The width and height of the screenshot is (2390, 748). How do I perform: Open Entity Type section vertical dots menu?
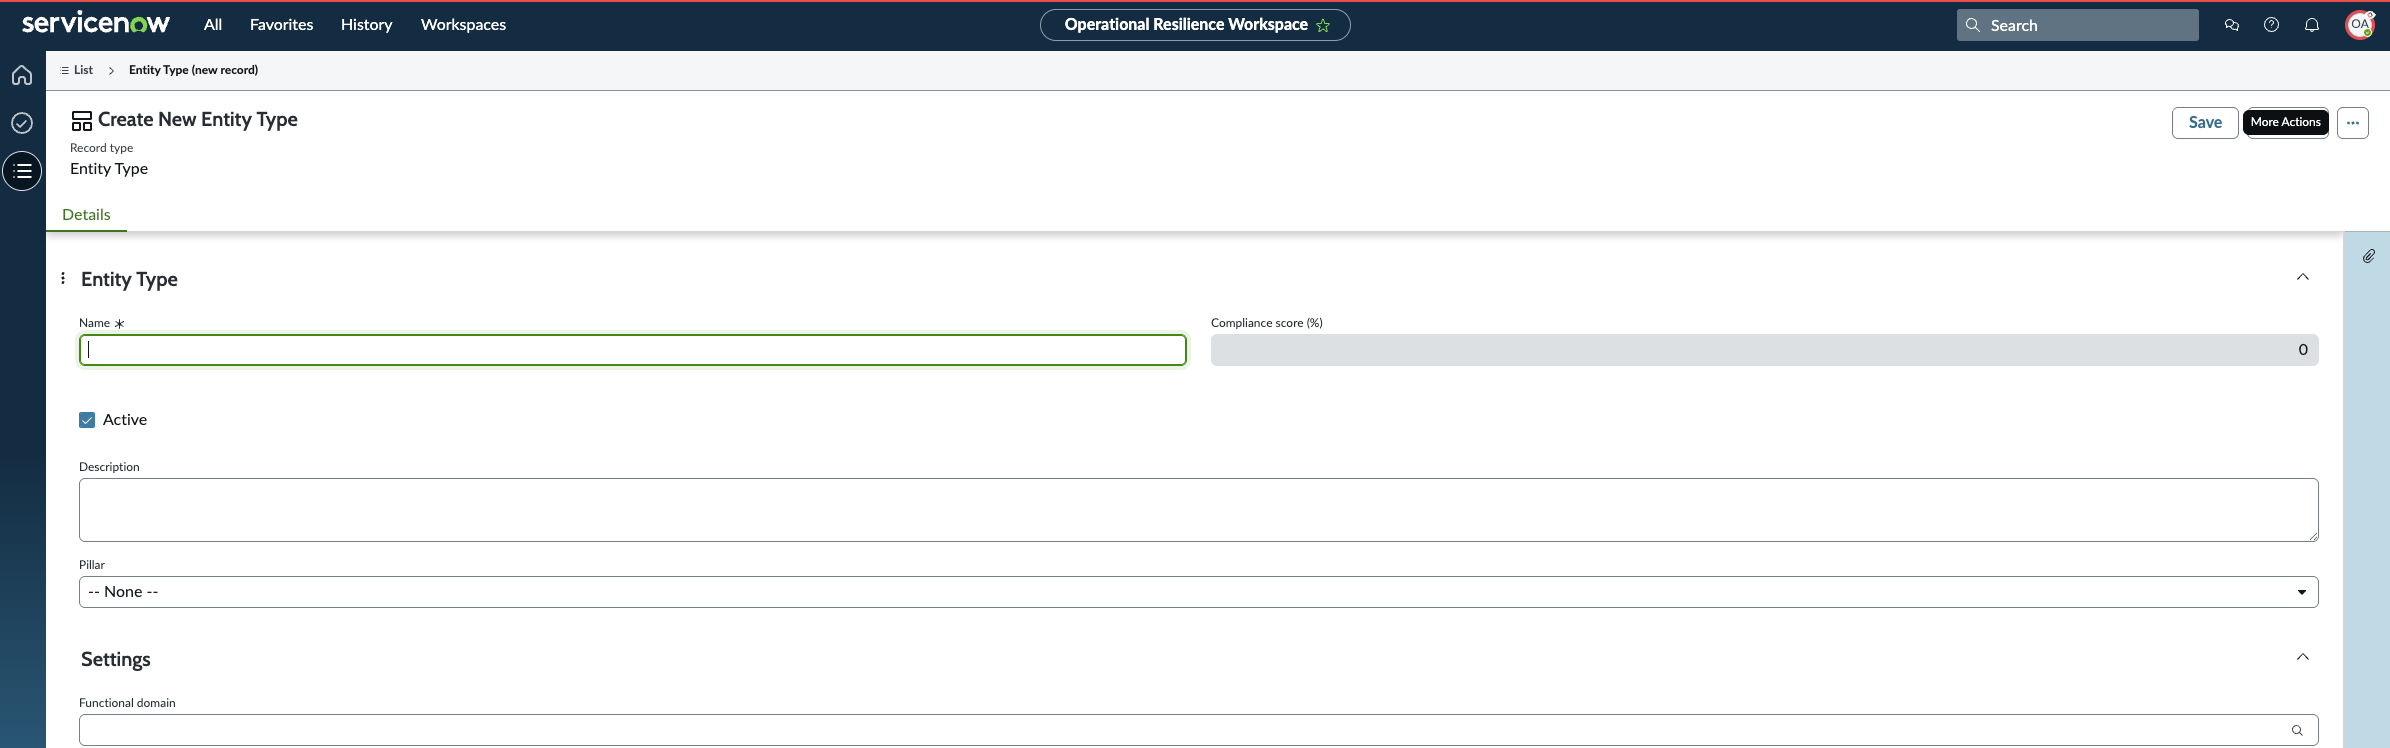(x=63, y=278)
